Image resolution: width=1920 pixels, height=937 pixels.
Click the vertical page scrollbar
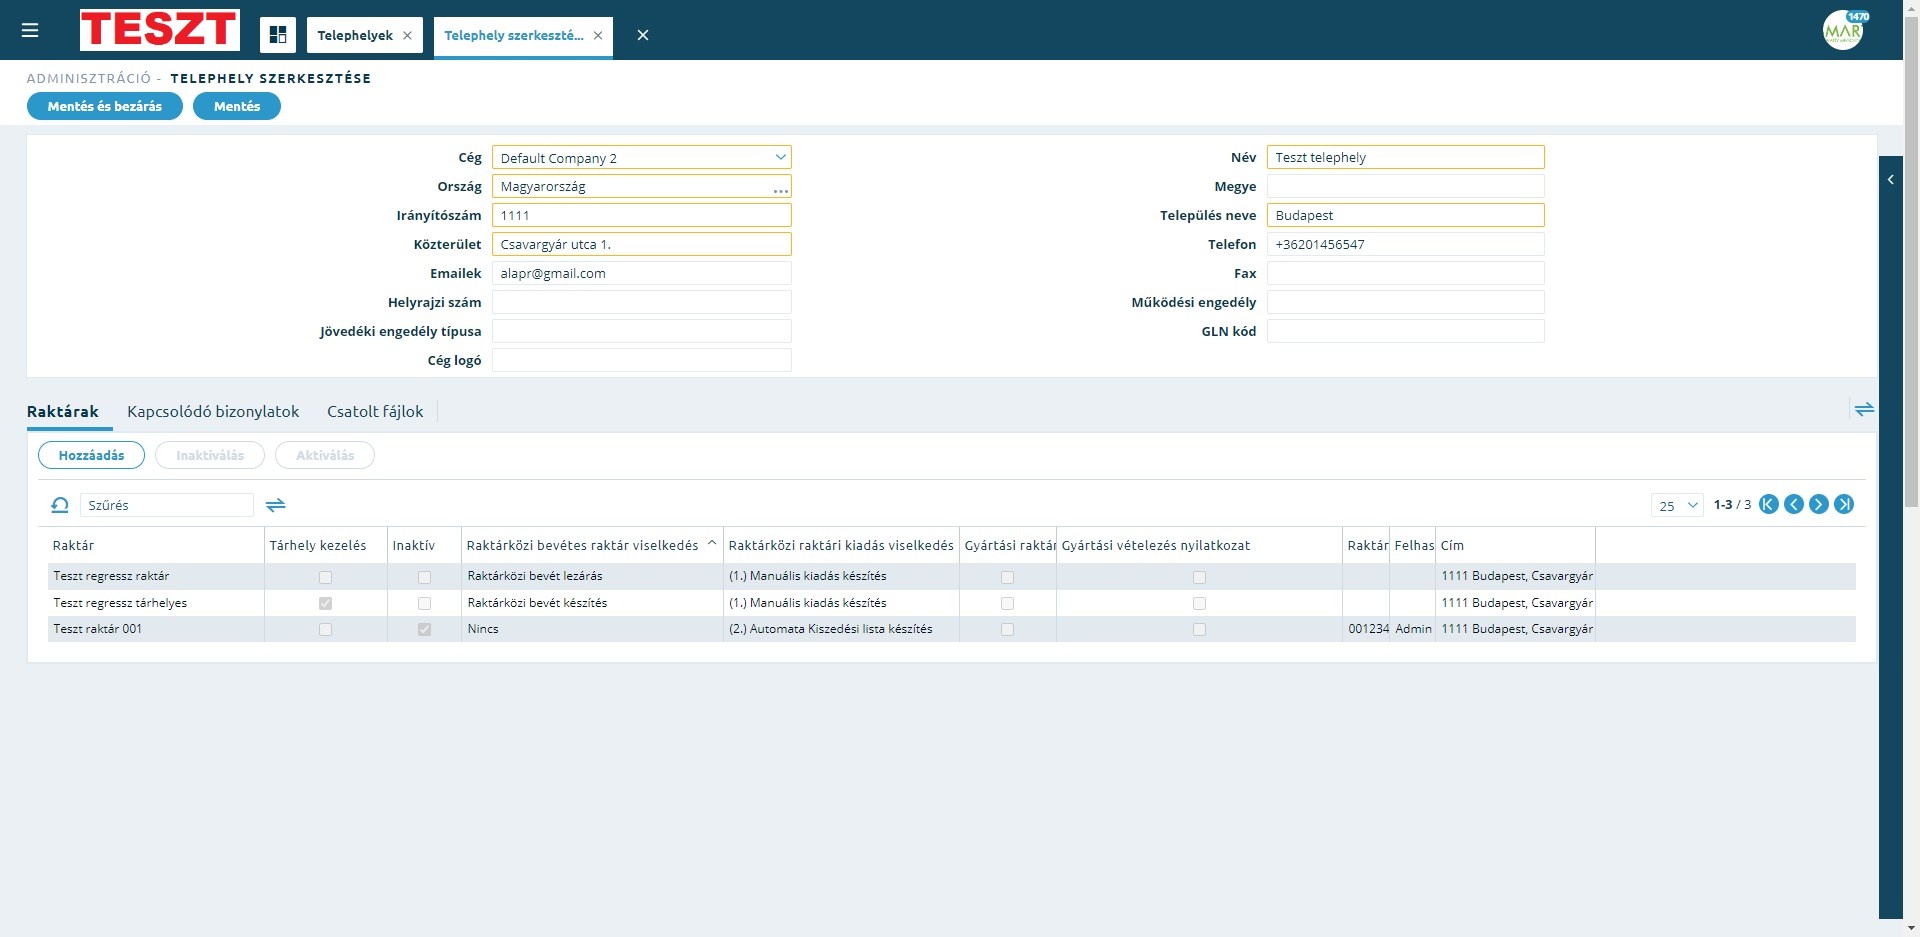click(1911, 260)
